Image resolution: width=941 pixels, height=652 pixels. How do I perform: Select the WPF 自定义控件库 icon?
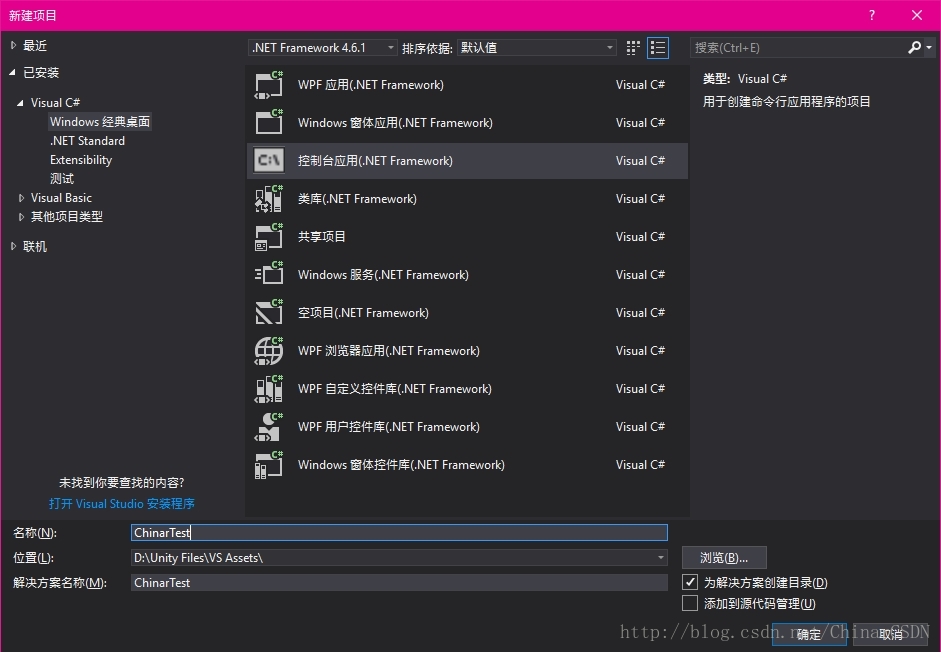pos(269,388)
